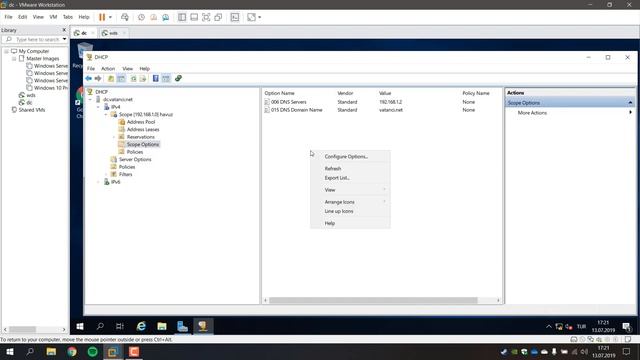This screenshot has width=640, height=360.
Task: Toggle the show/hide Action pane icon
Action: click(x=166, y=78)
